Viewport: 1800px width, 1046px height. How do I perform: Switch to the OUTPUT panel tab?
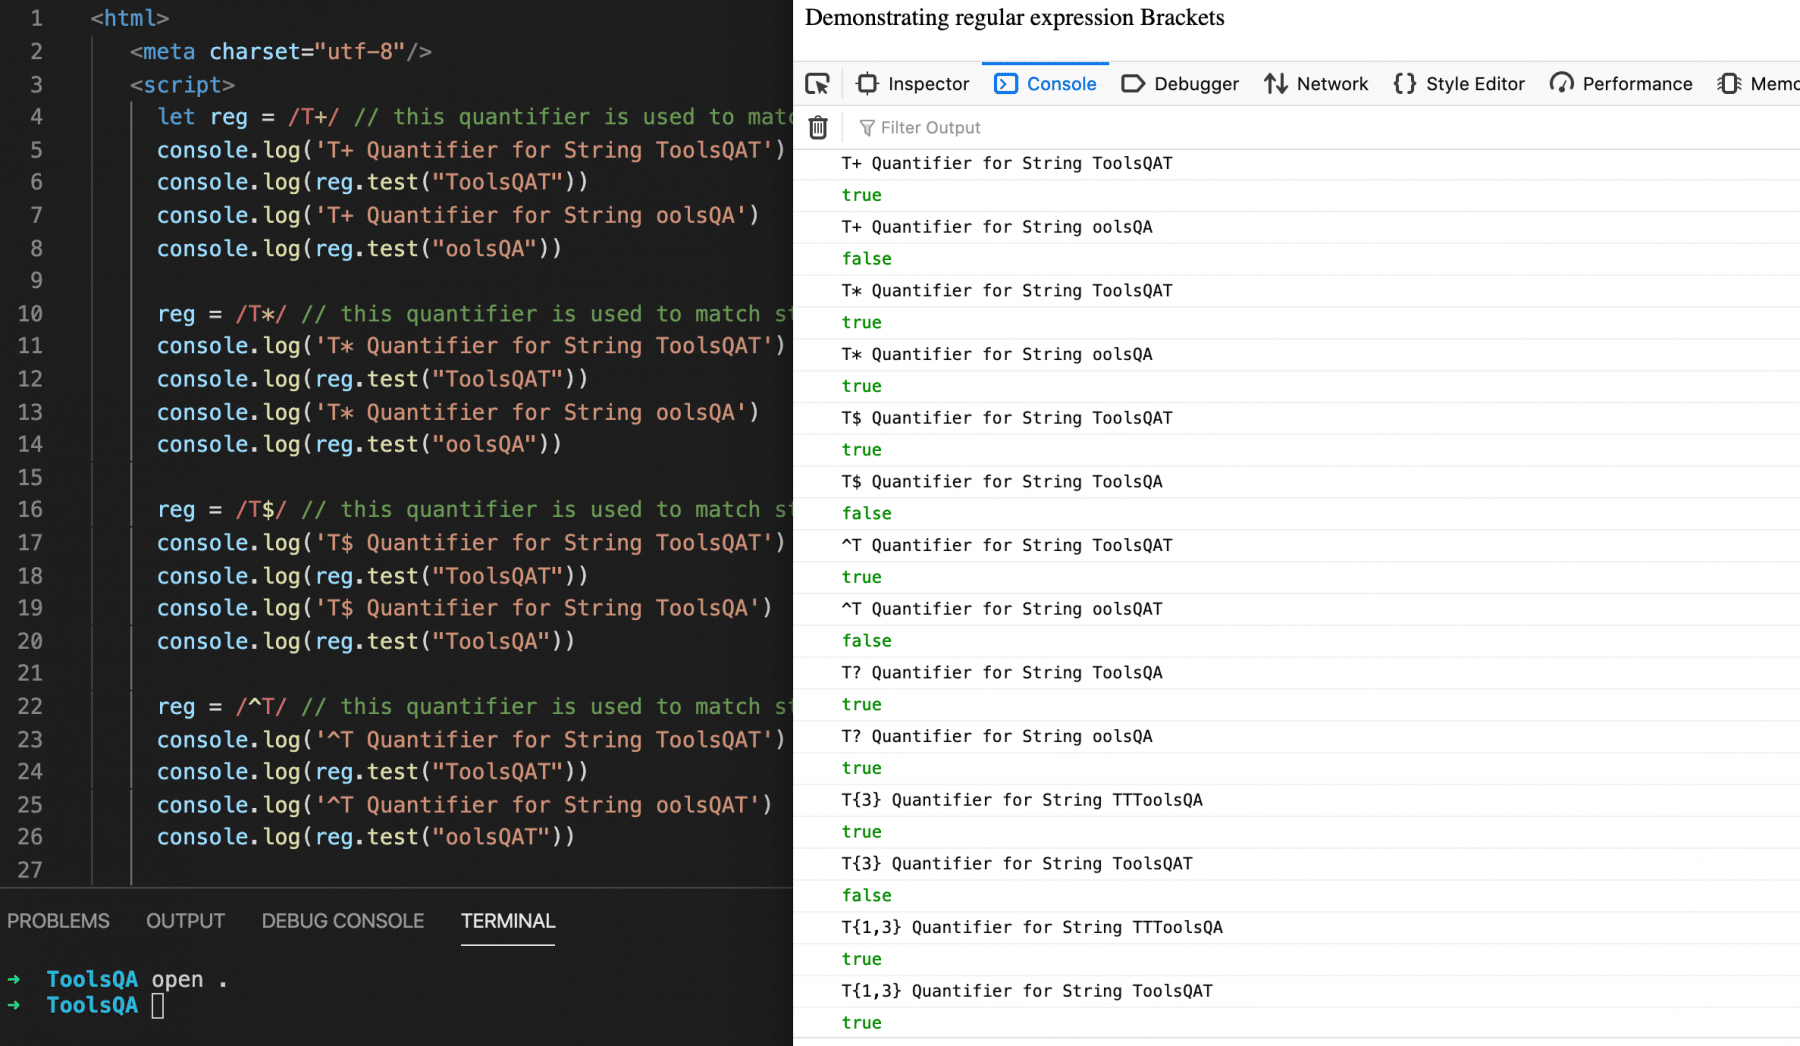click(x=185, y=921)
